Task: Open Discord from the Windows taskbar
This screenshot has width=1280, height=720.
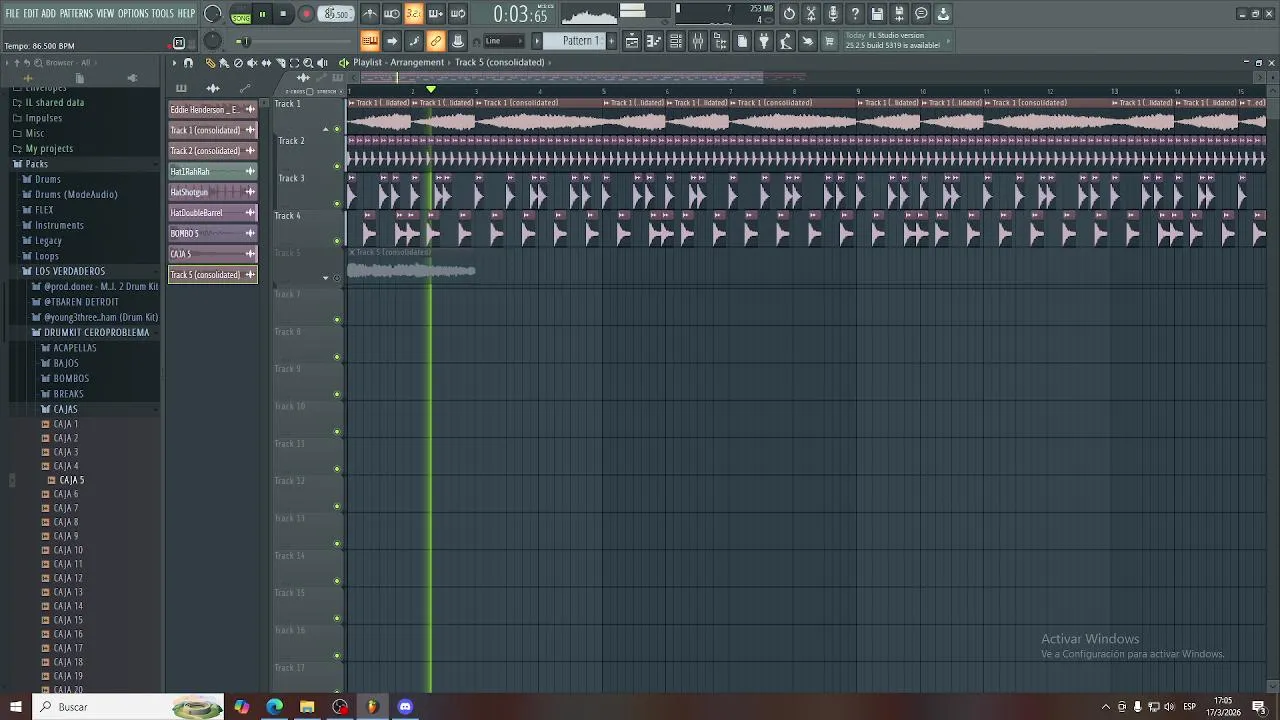Action: point(405,707)
